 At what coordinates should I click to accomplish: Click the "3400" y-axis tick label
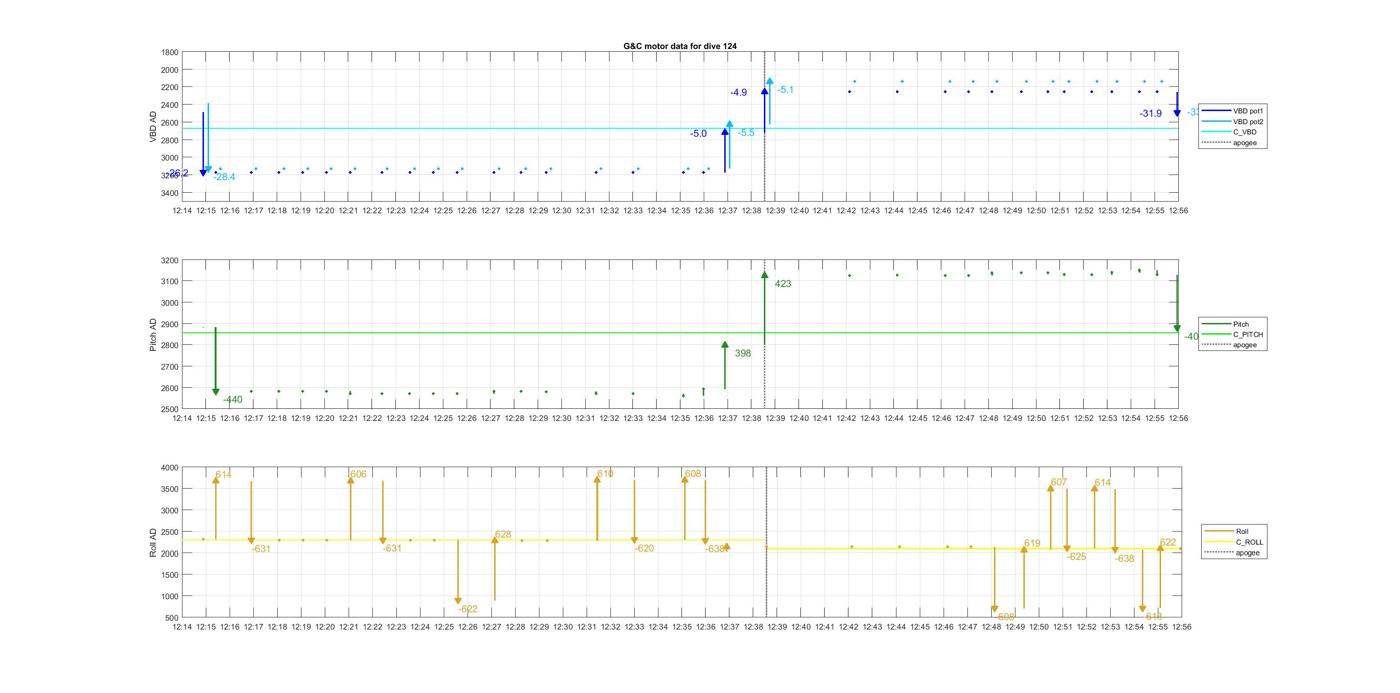[x=170, y=193]
